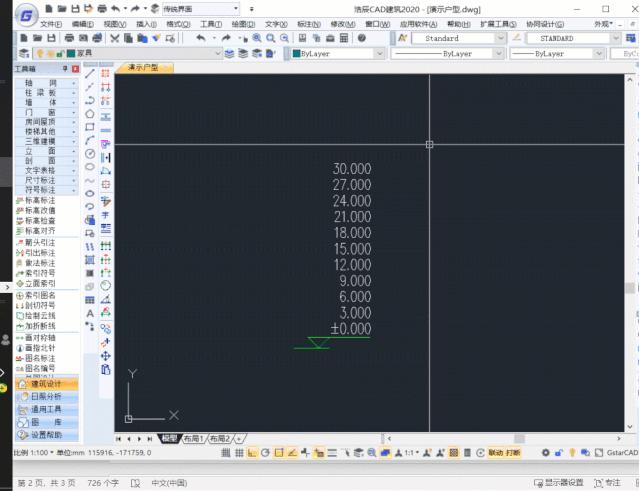Expand the 墙体 toolbox category
Screen dimensions: 639x491
(x=46, y=102)
